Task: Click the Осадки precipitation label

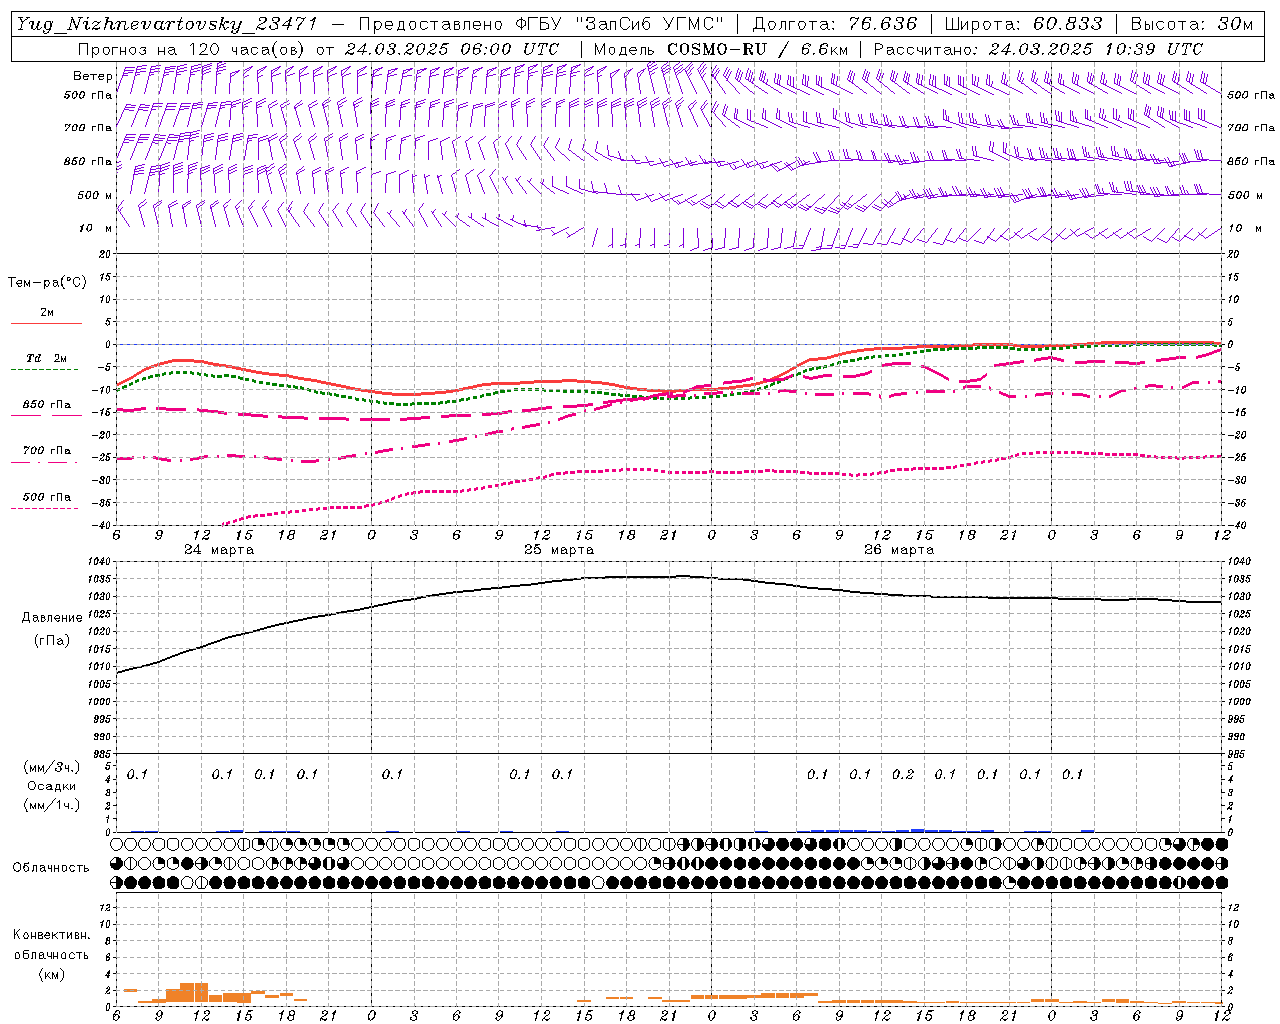Action: pyautogui.click(x=52, y=786)
